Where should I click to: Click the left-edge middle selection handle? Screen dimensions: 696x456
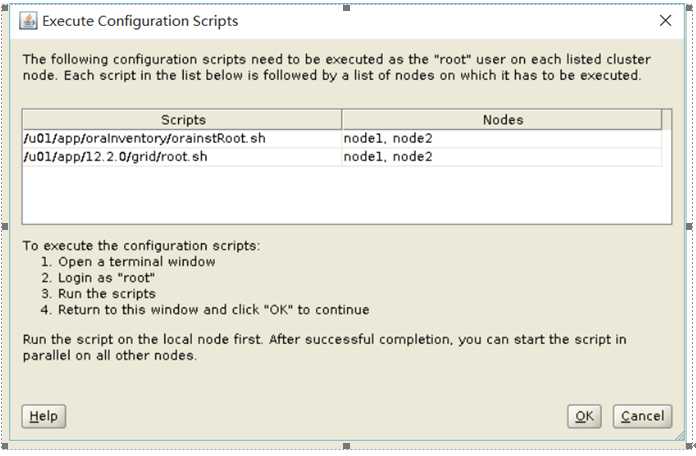(5, 226)
